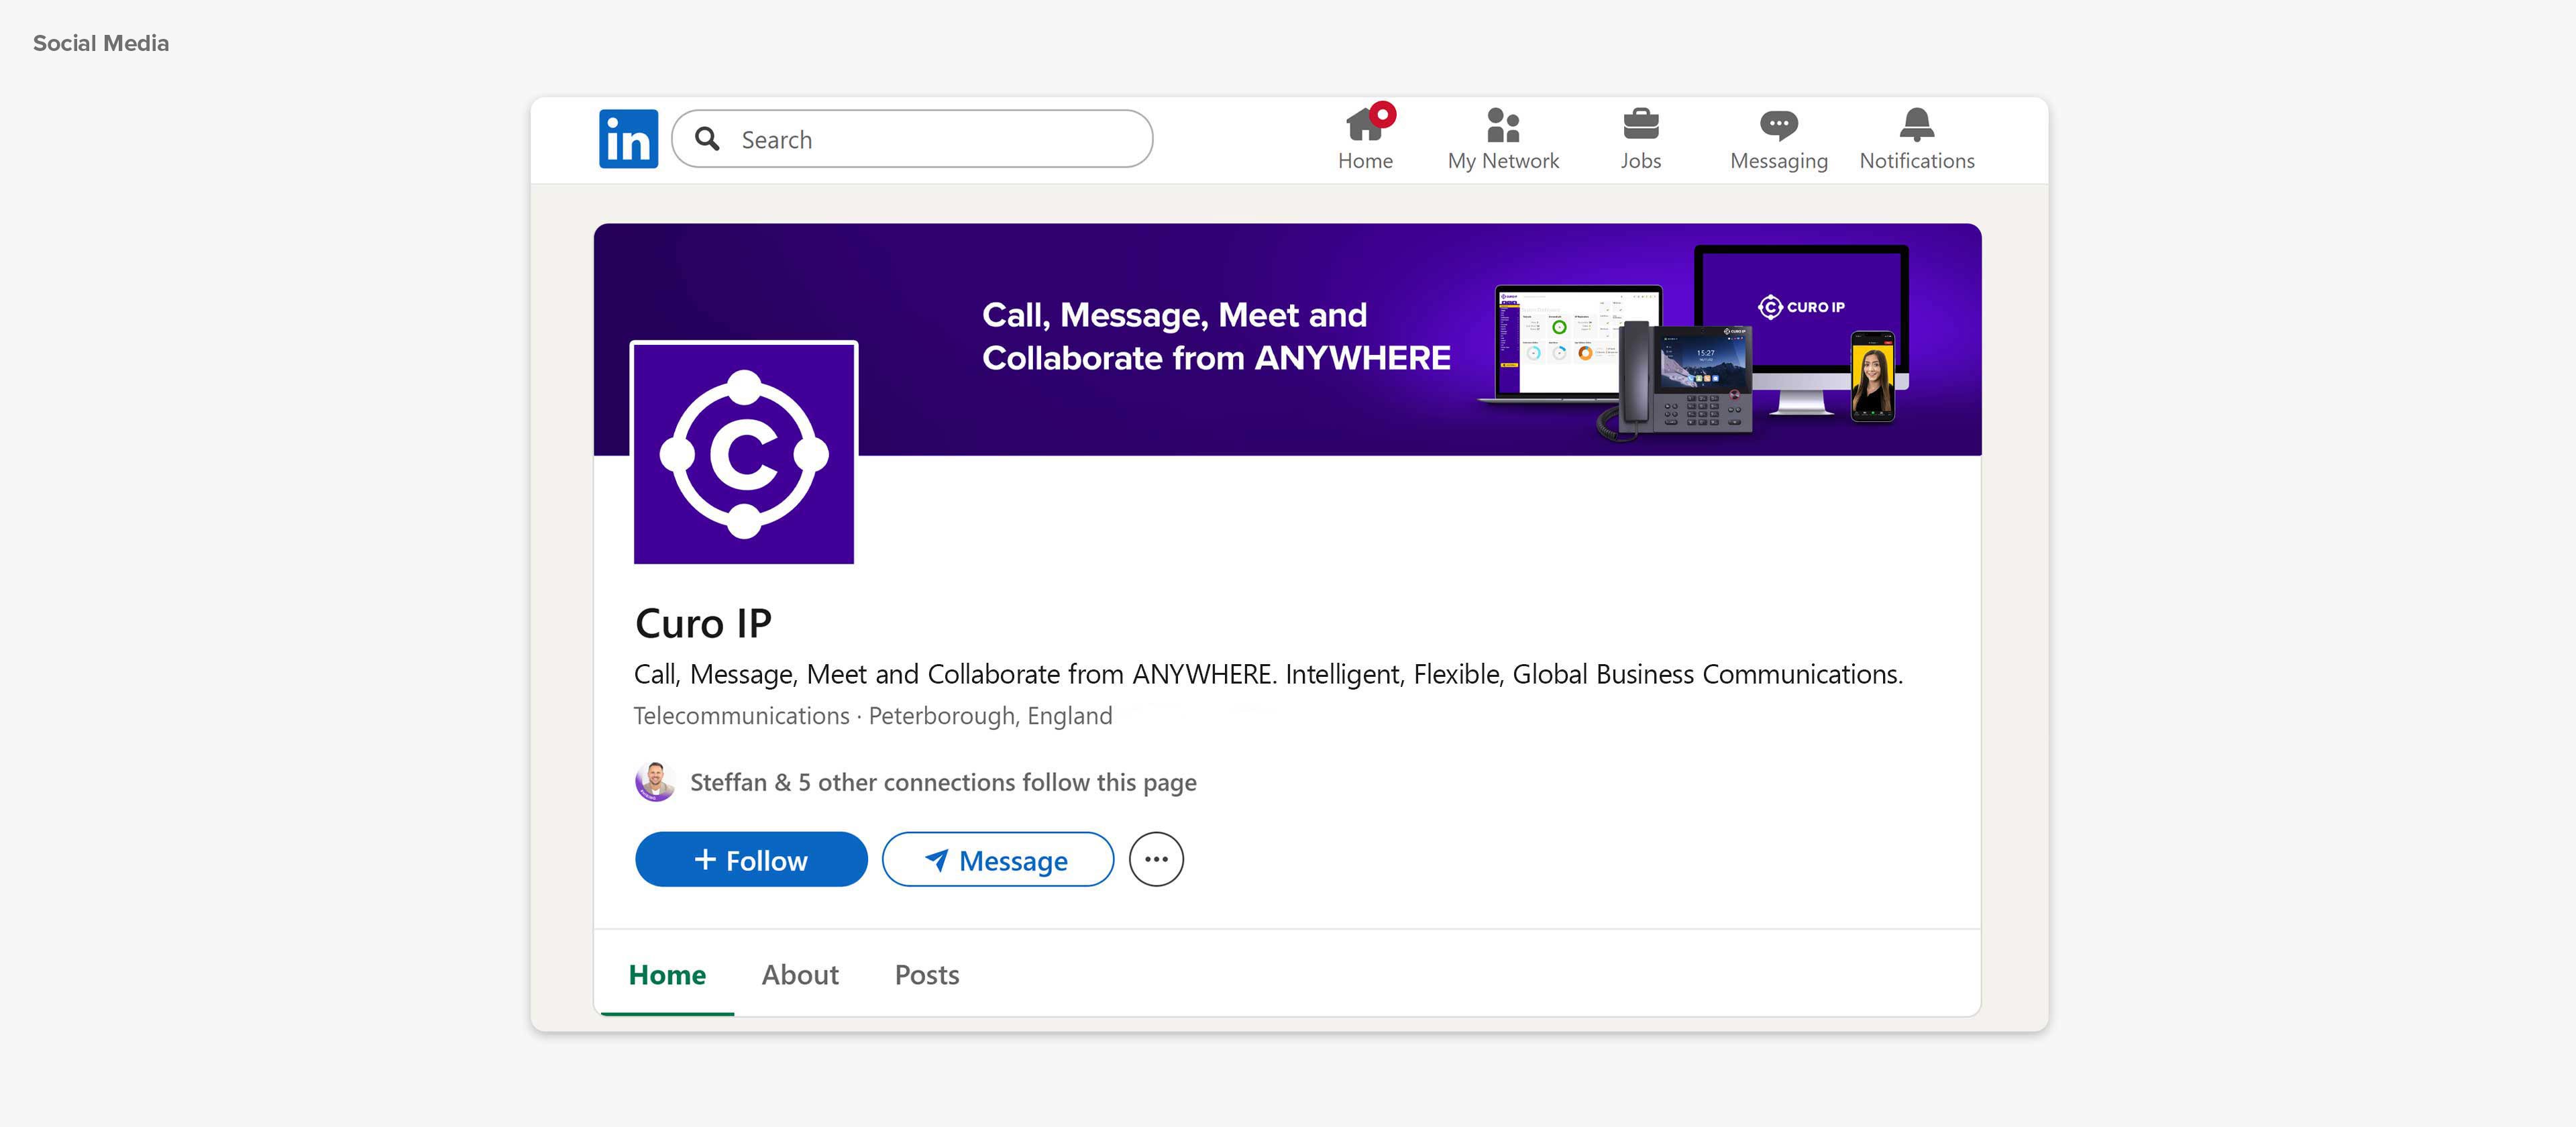Switch to the About tab
The image size is (2576, 1127).
(x=800, y=974)
